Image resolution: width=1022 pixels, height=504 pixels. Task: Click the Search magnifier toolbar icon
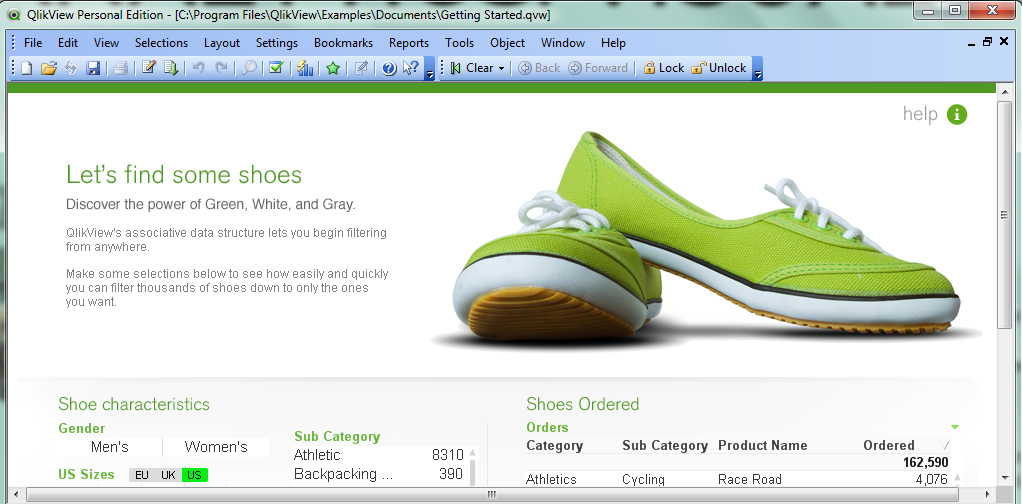pos(249,68)
